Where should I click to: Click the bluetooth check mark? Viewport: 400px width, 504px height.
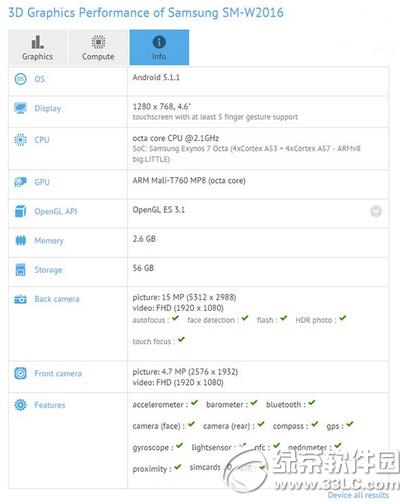[x=312, y=403]
